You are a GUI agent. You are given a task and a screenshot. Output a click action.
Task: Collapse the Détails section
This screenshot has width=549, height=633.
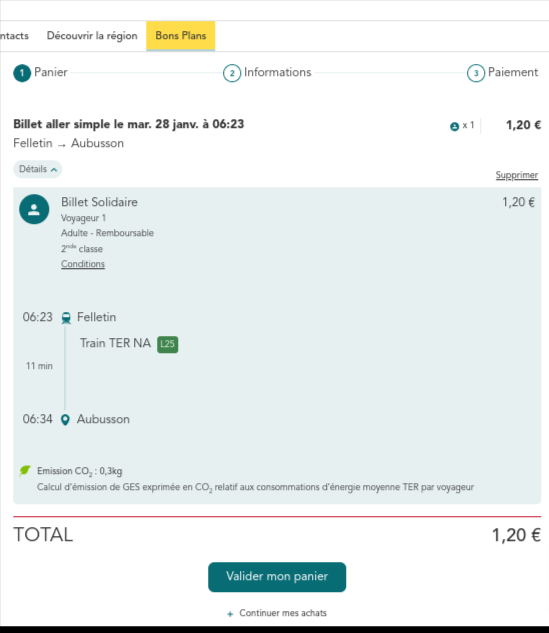click(x=38, y=169)
